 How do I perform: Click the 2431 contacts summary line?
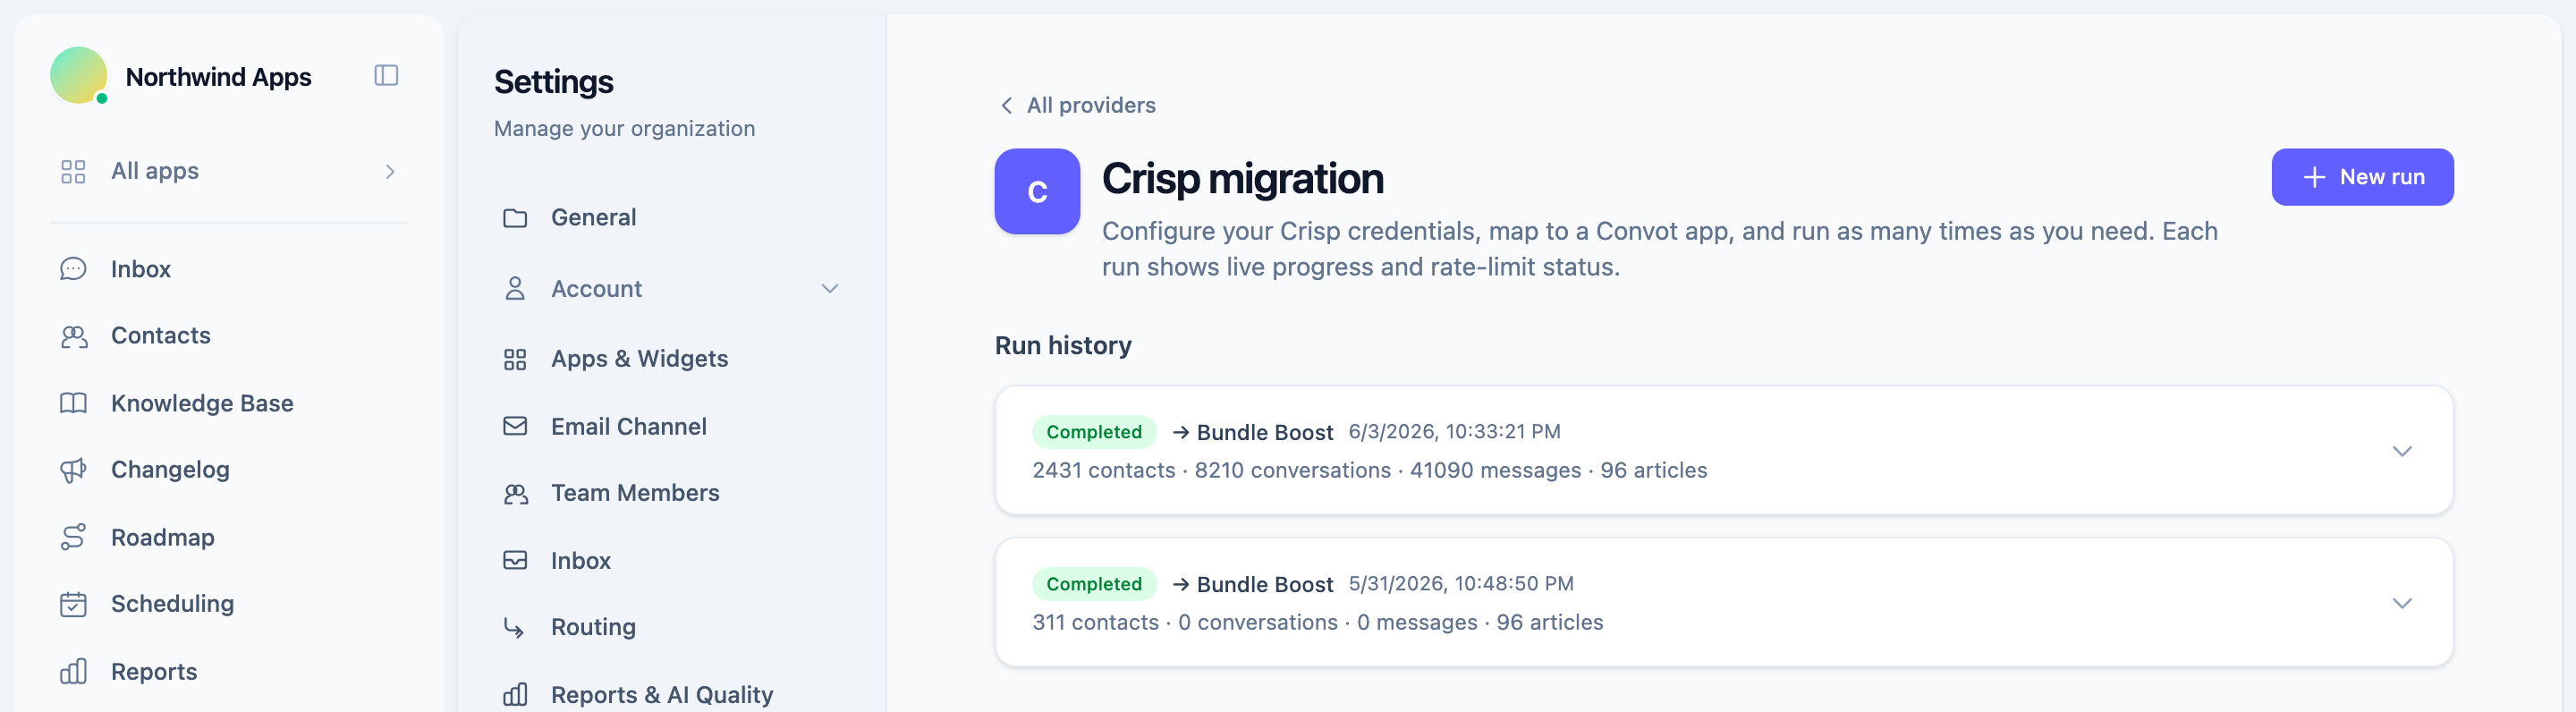1369,471
